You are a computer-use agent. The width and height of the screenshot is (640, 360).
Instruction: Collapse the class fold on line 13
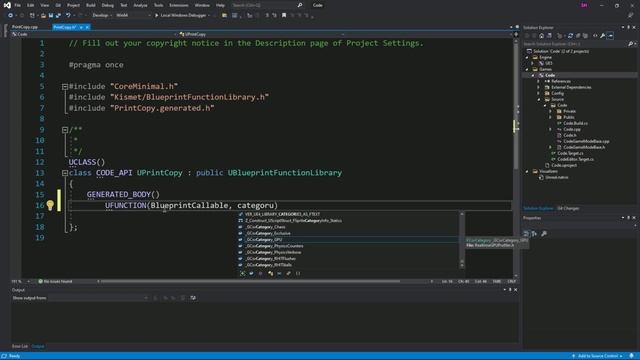click(x=65, y=173)
